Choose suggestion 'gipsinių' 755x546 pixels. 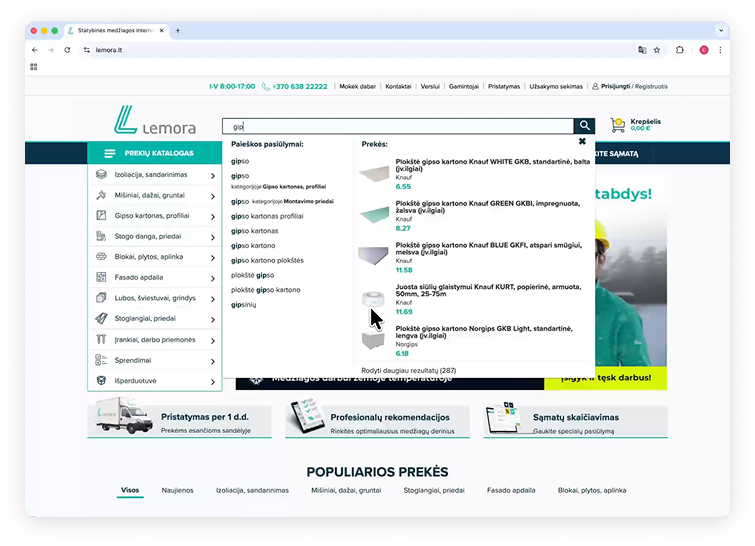point(244,305)
